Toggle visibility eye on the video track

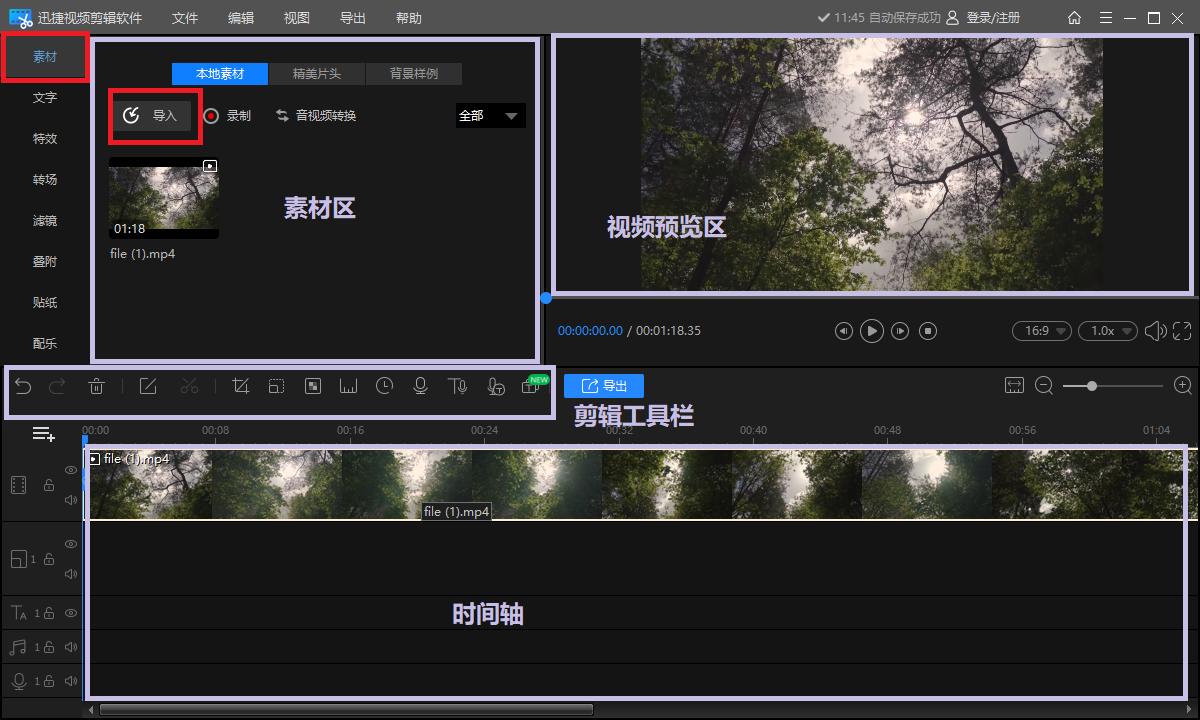click(x=71, y=470)
